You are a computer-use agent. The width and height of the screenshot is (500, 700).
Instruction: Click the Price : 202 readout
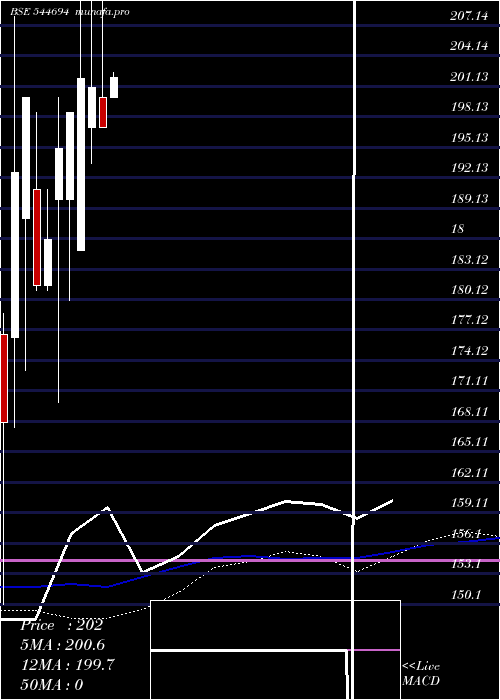(62, 625)
